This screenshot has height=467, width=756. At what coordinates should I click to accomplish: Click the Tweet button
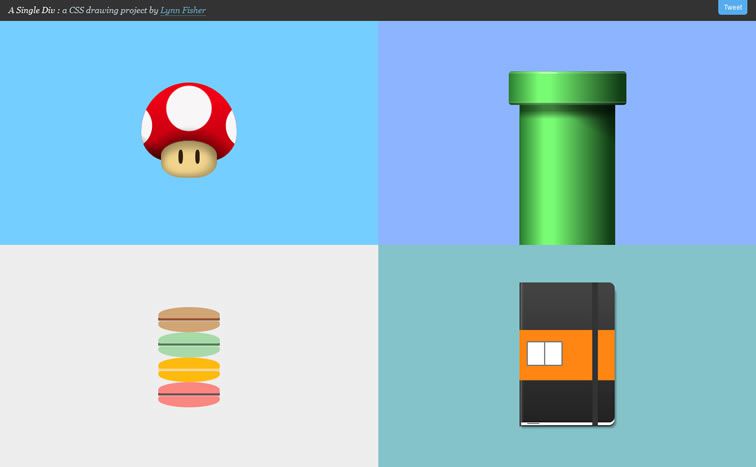[733, 7]
